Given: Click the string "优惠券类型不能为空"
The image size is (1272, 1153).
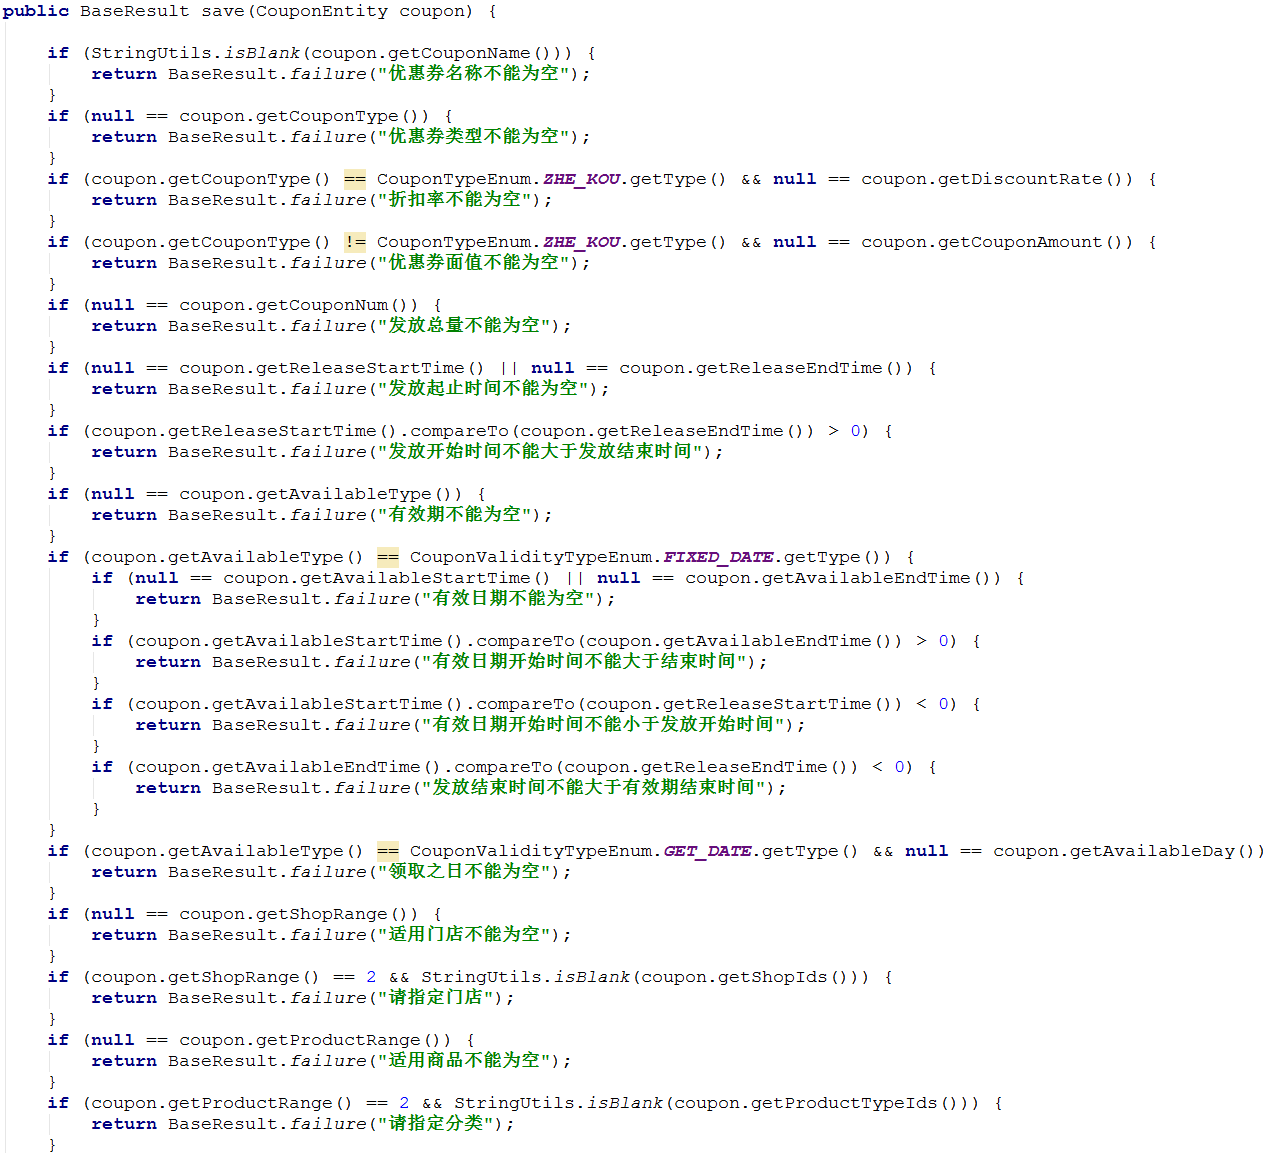Looking at the screenshot, I should pyautogui.click(x=473, y=137).
